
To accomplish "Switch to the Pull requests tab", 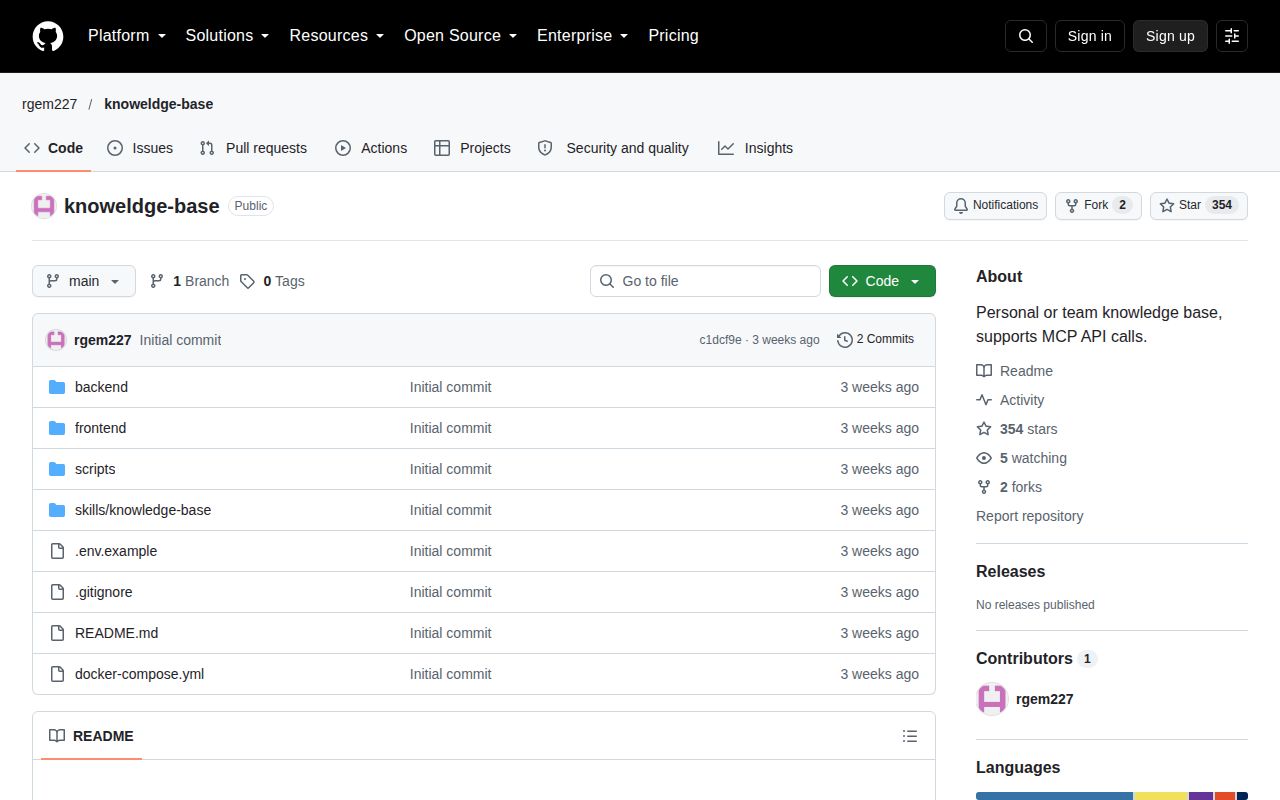I will click(x=253, y=148).
